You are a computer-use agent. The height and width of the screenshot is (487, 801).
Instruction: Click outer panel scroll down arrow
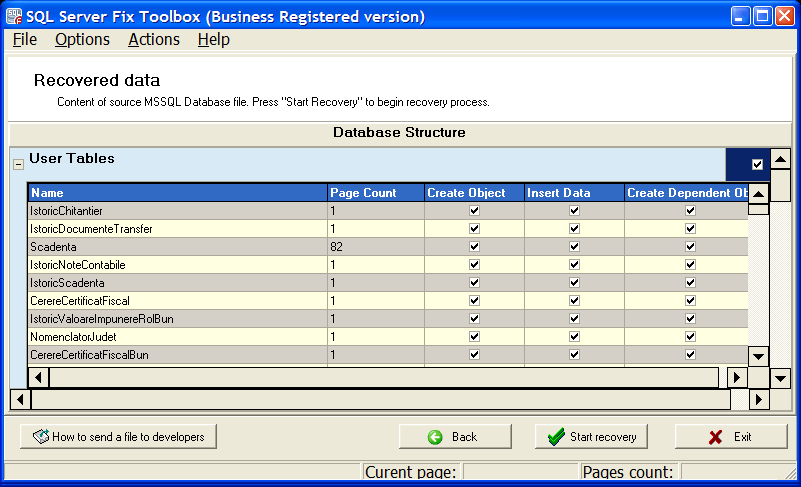780,379
